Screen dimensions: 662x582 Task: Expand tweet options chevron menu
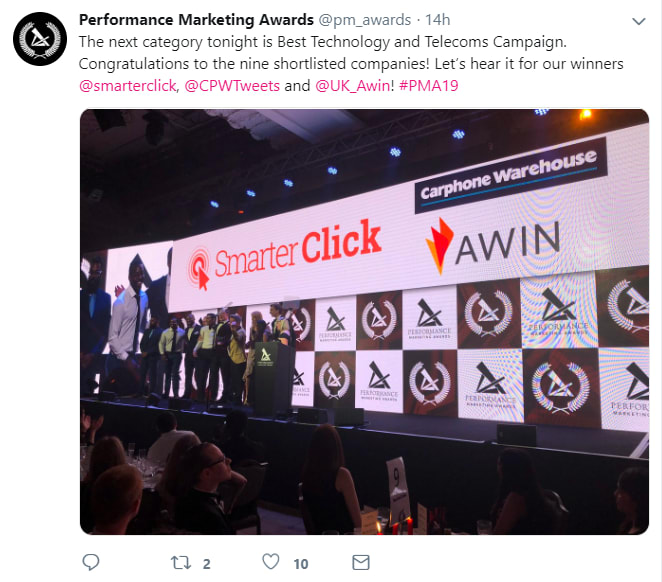click(x=639, y=21)
